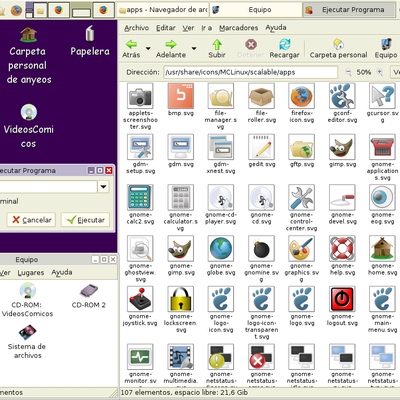Open the Editar menu
Image resolution: width=400 pixels, height=400 pixels.
click(x=166, y=28)
